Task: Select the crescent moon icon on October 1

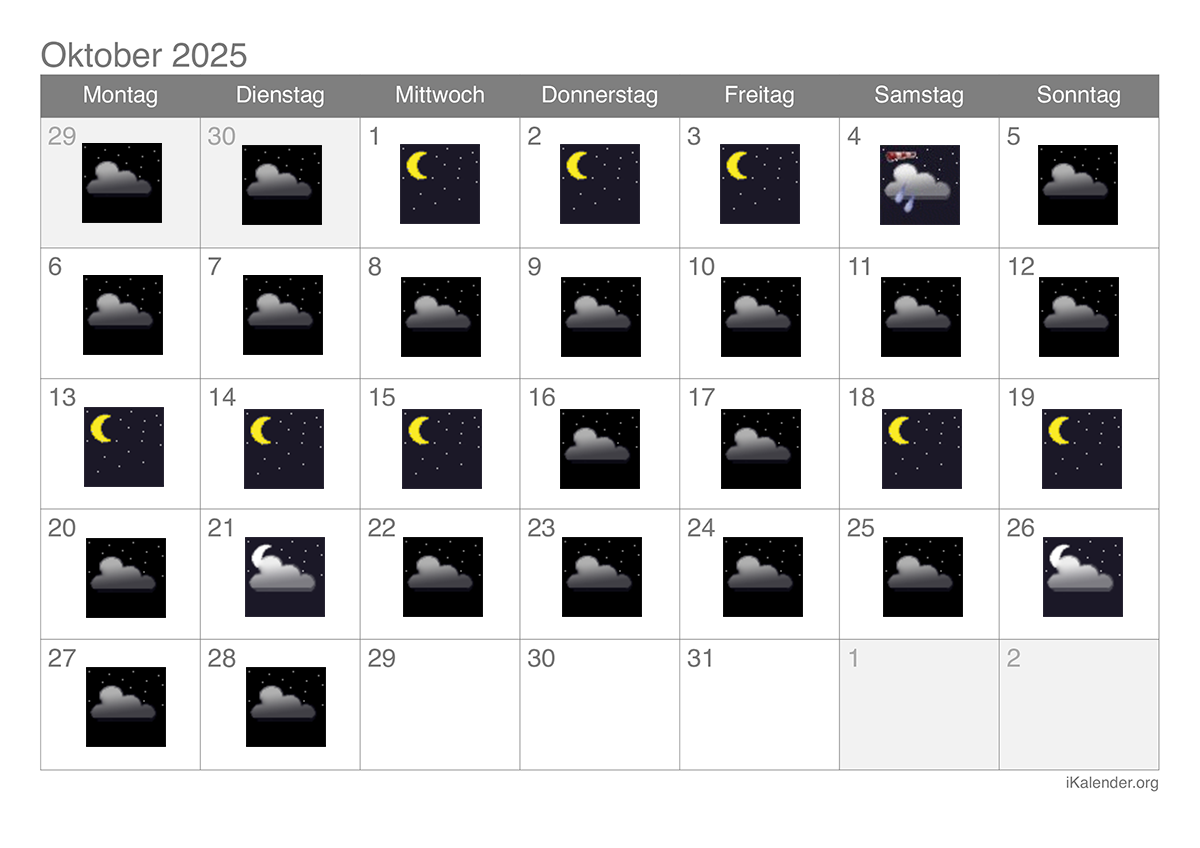Action: (439, 184)
